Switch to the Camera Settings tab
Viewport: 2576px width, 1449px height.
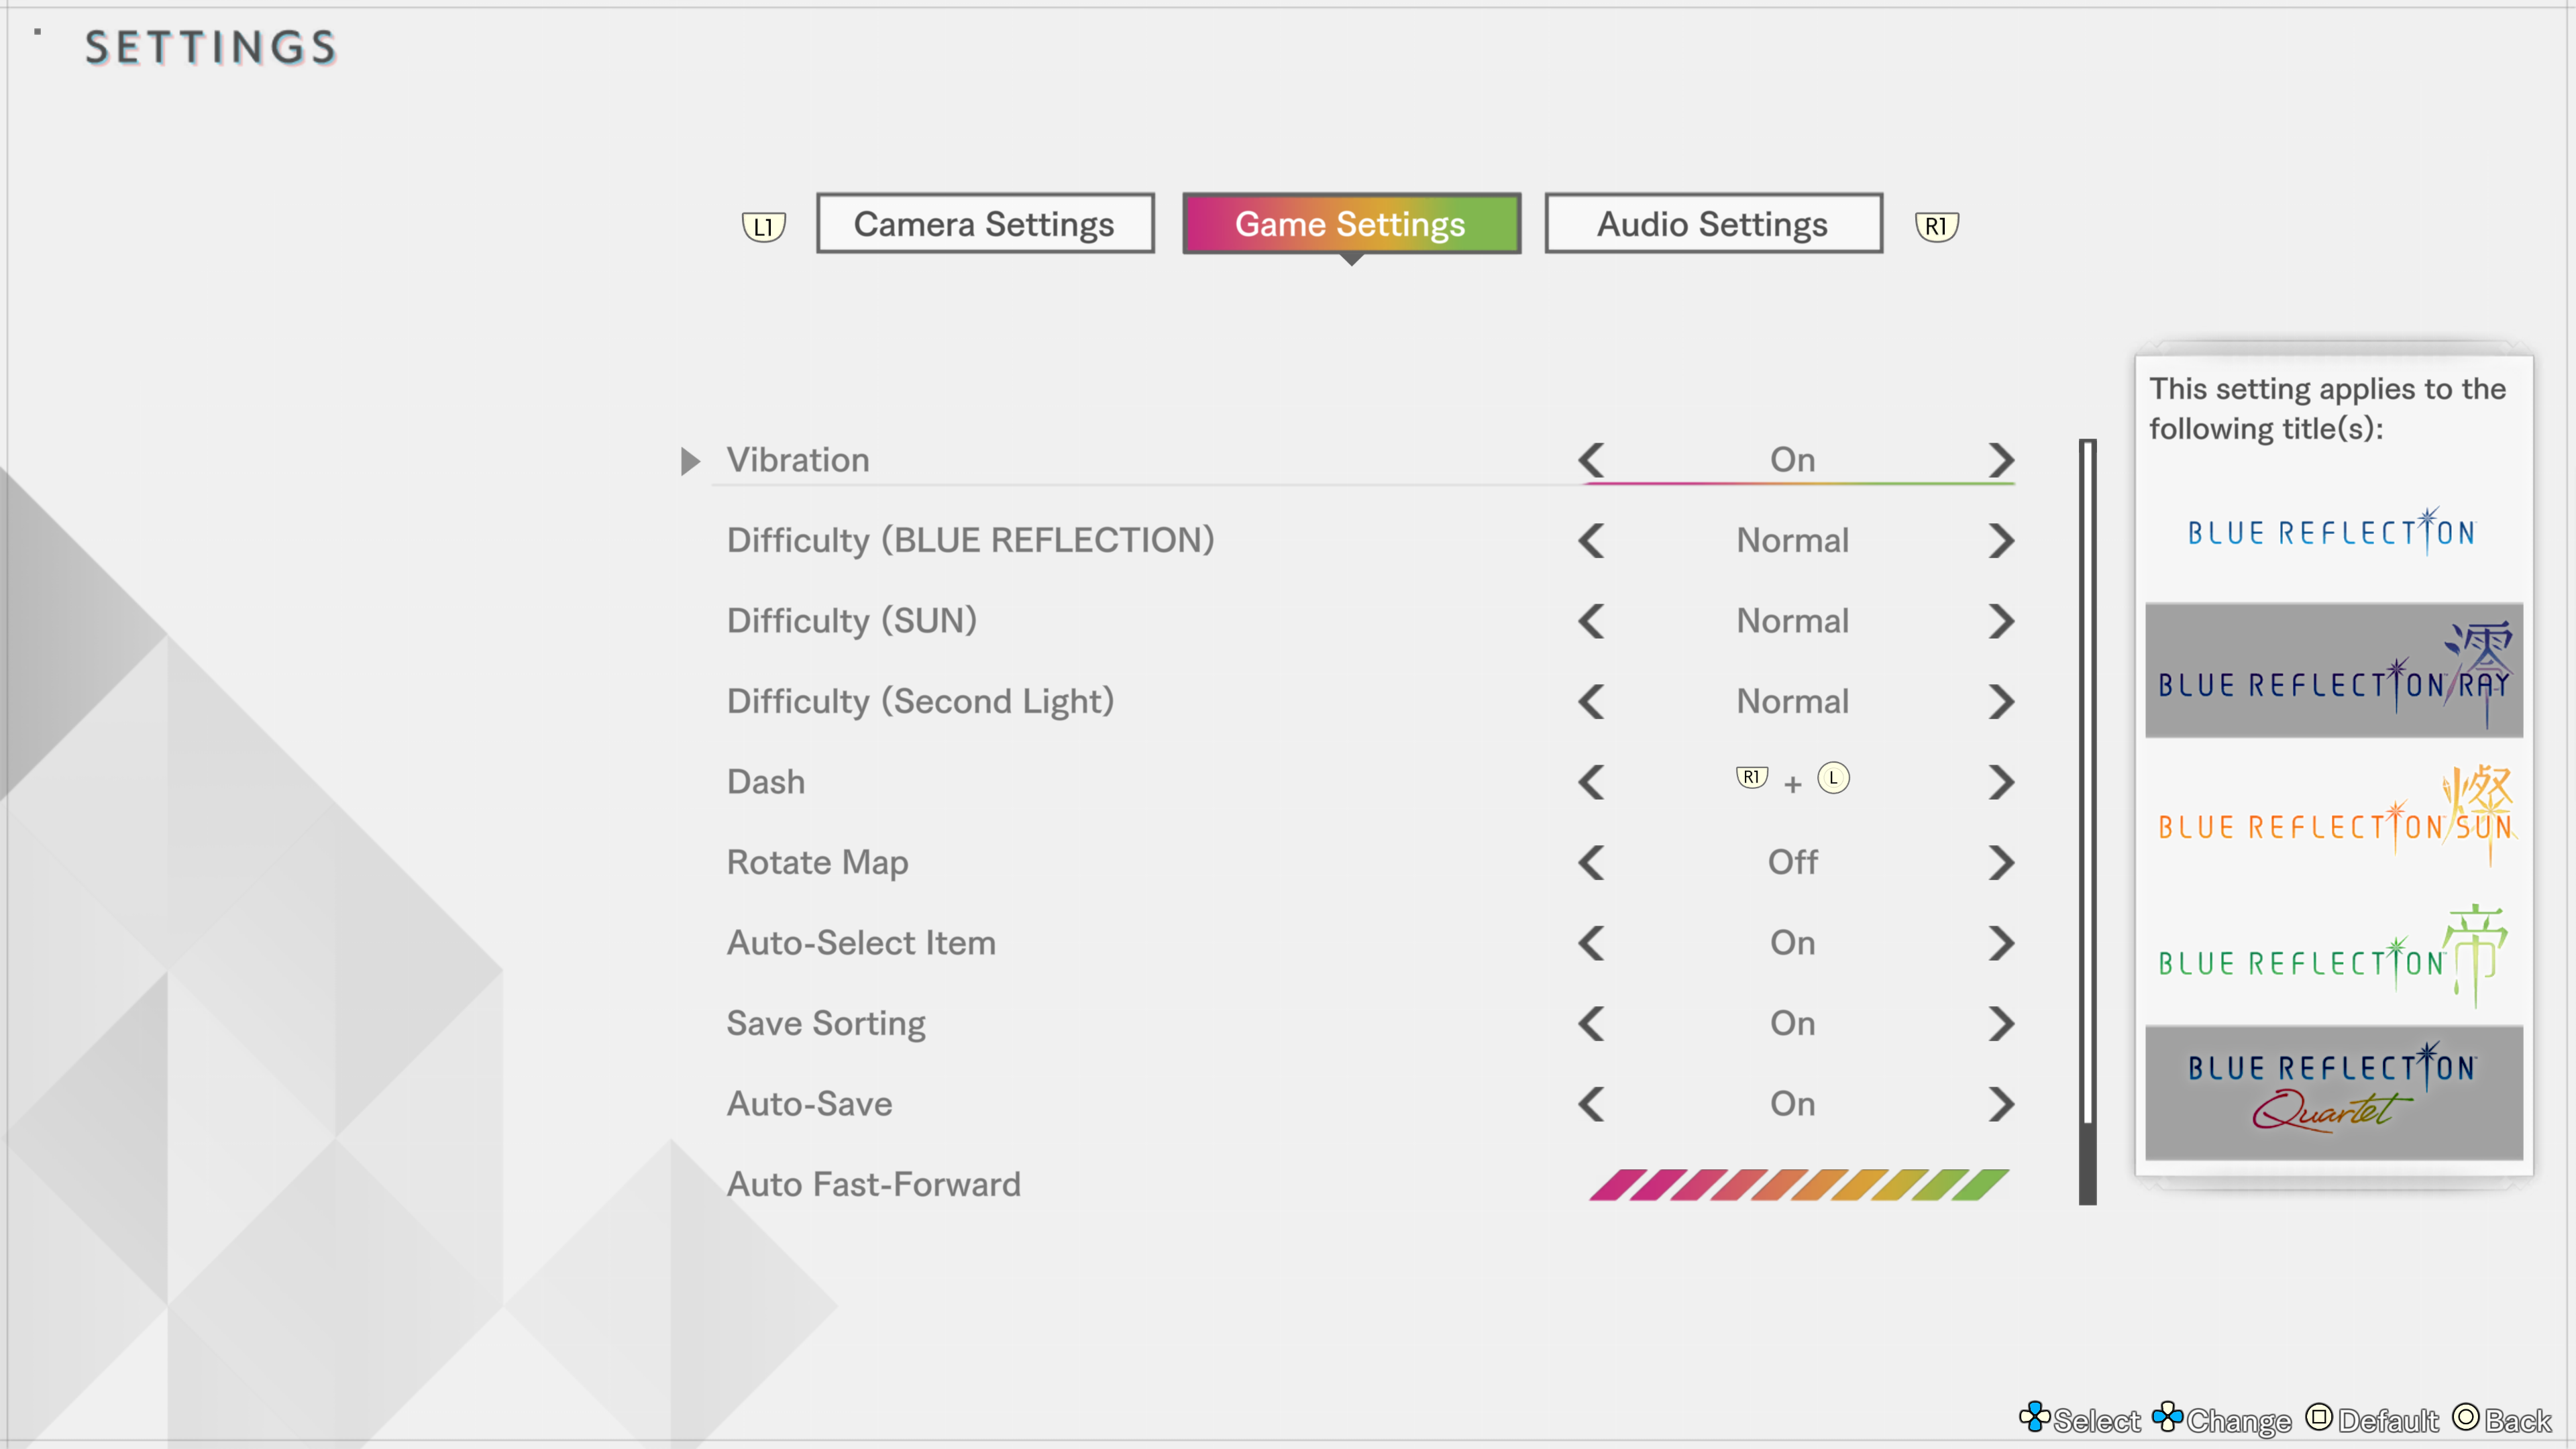[x=985, y=224]
